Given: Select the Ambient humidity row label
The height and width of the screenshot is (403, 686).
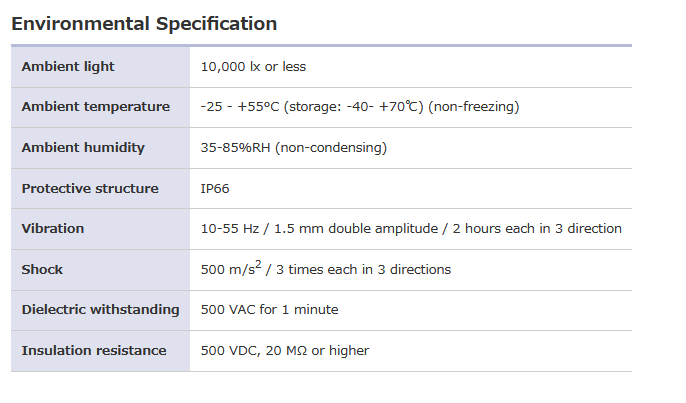Looking at the screenshot, I should click(83, 148).
